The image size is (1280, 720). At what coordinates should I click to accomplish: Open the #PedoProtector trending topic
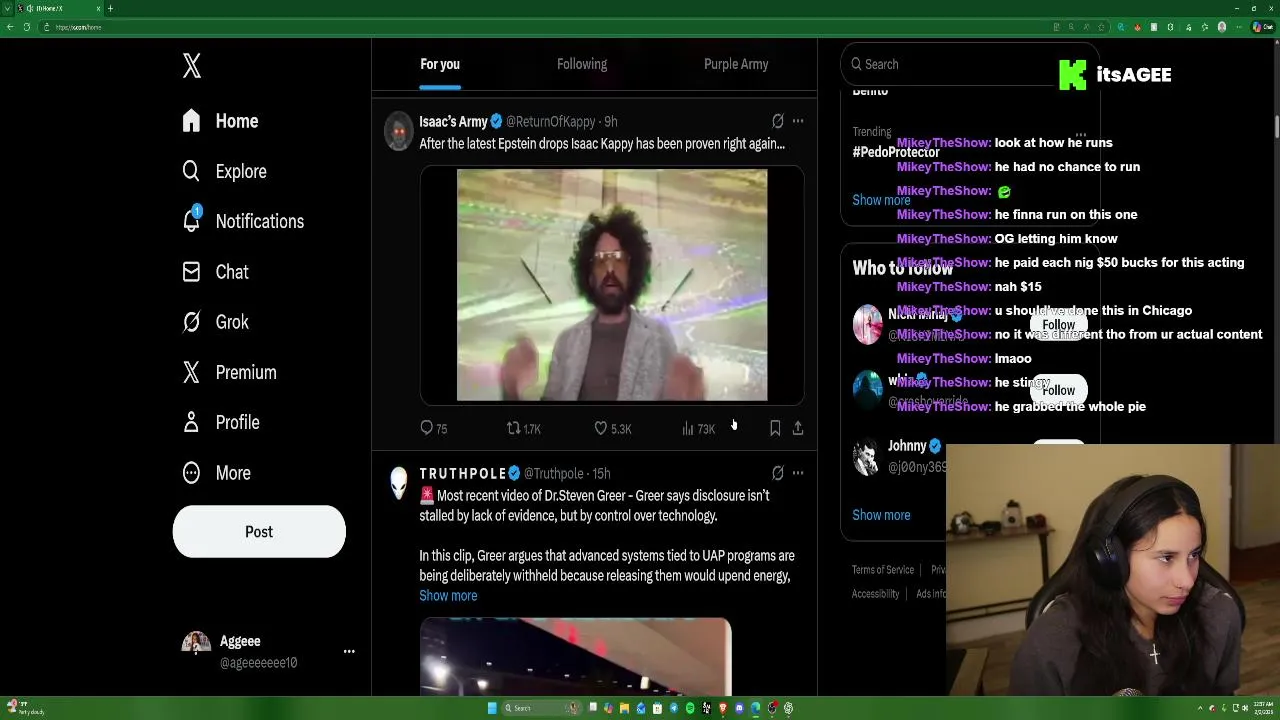(896, 152)
